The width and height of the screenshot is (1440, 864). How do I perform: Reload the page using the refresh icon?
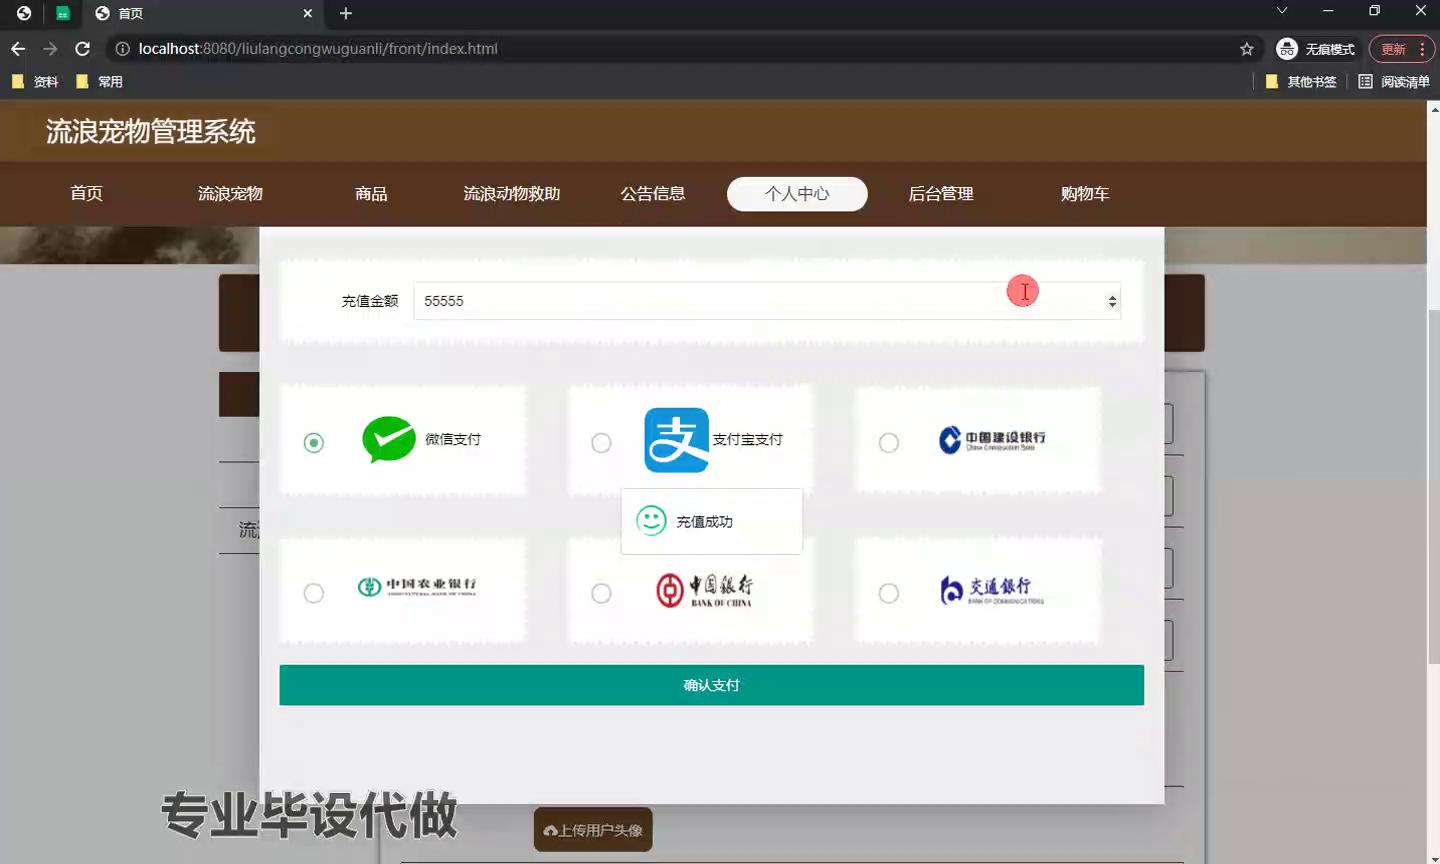coord(83,49)
